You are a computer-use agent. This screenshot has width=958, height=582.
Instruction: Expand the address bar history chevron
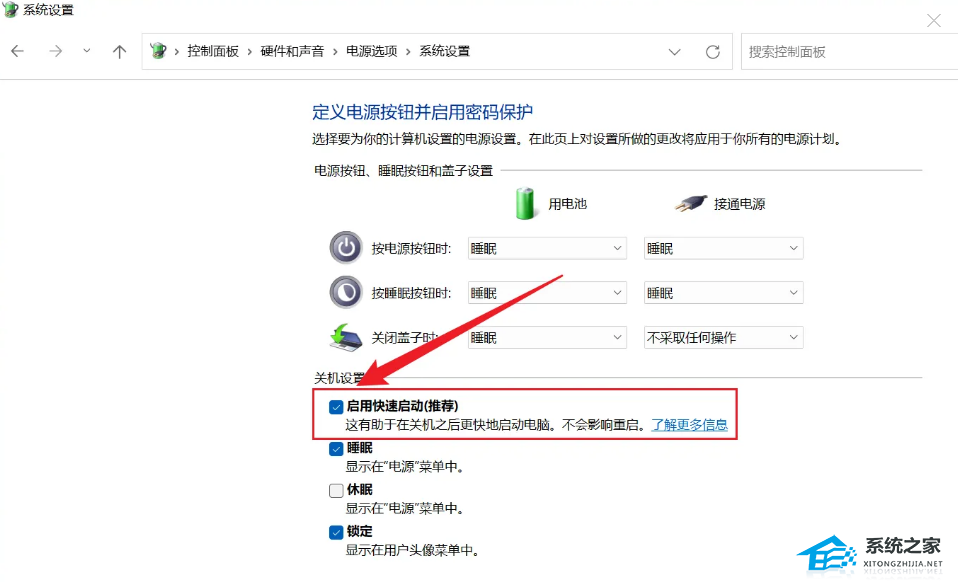[674, 51]
